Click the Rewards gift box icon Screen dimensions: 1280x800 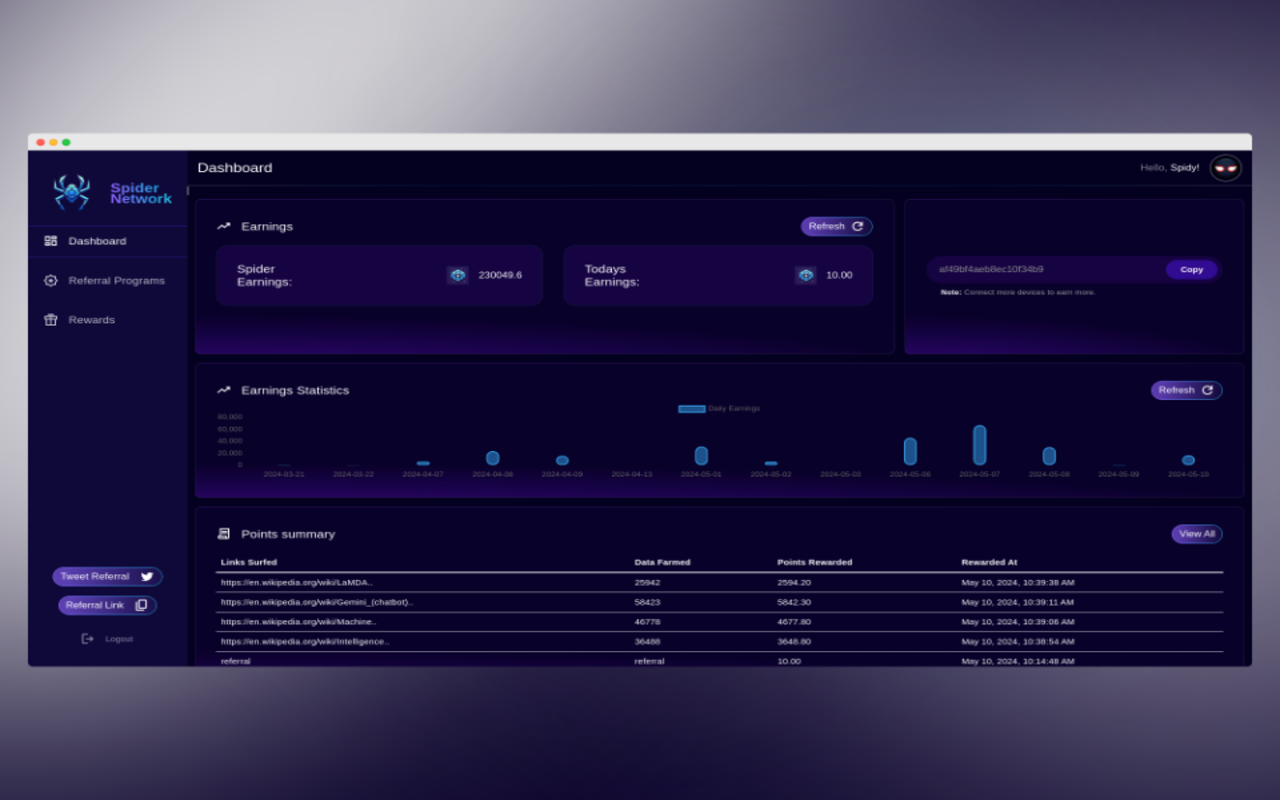tap(51, 320)
